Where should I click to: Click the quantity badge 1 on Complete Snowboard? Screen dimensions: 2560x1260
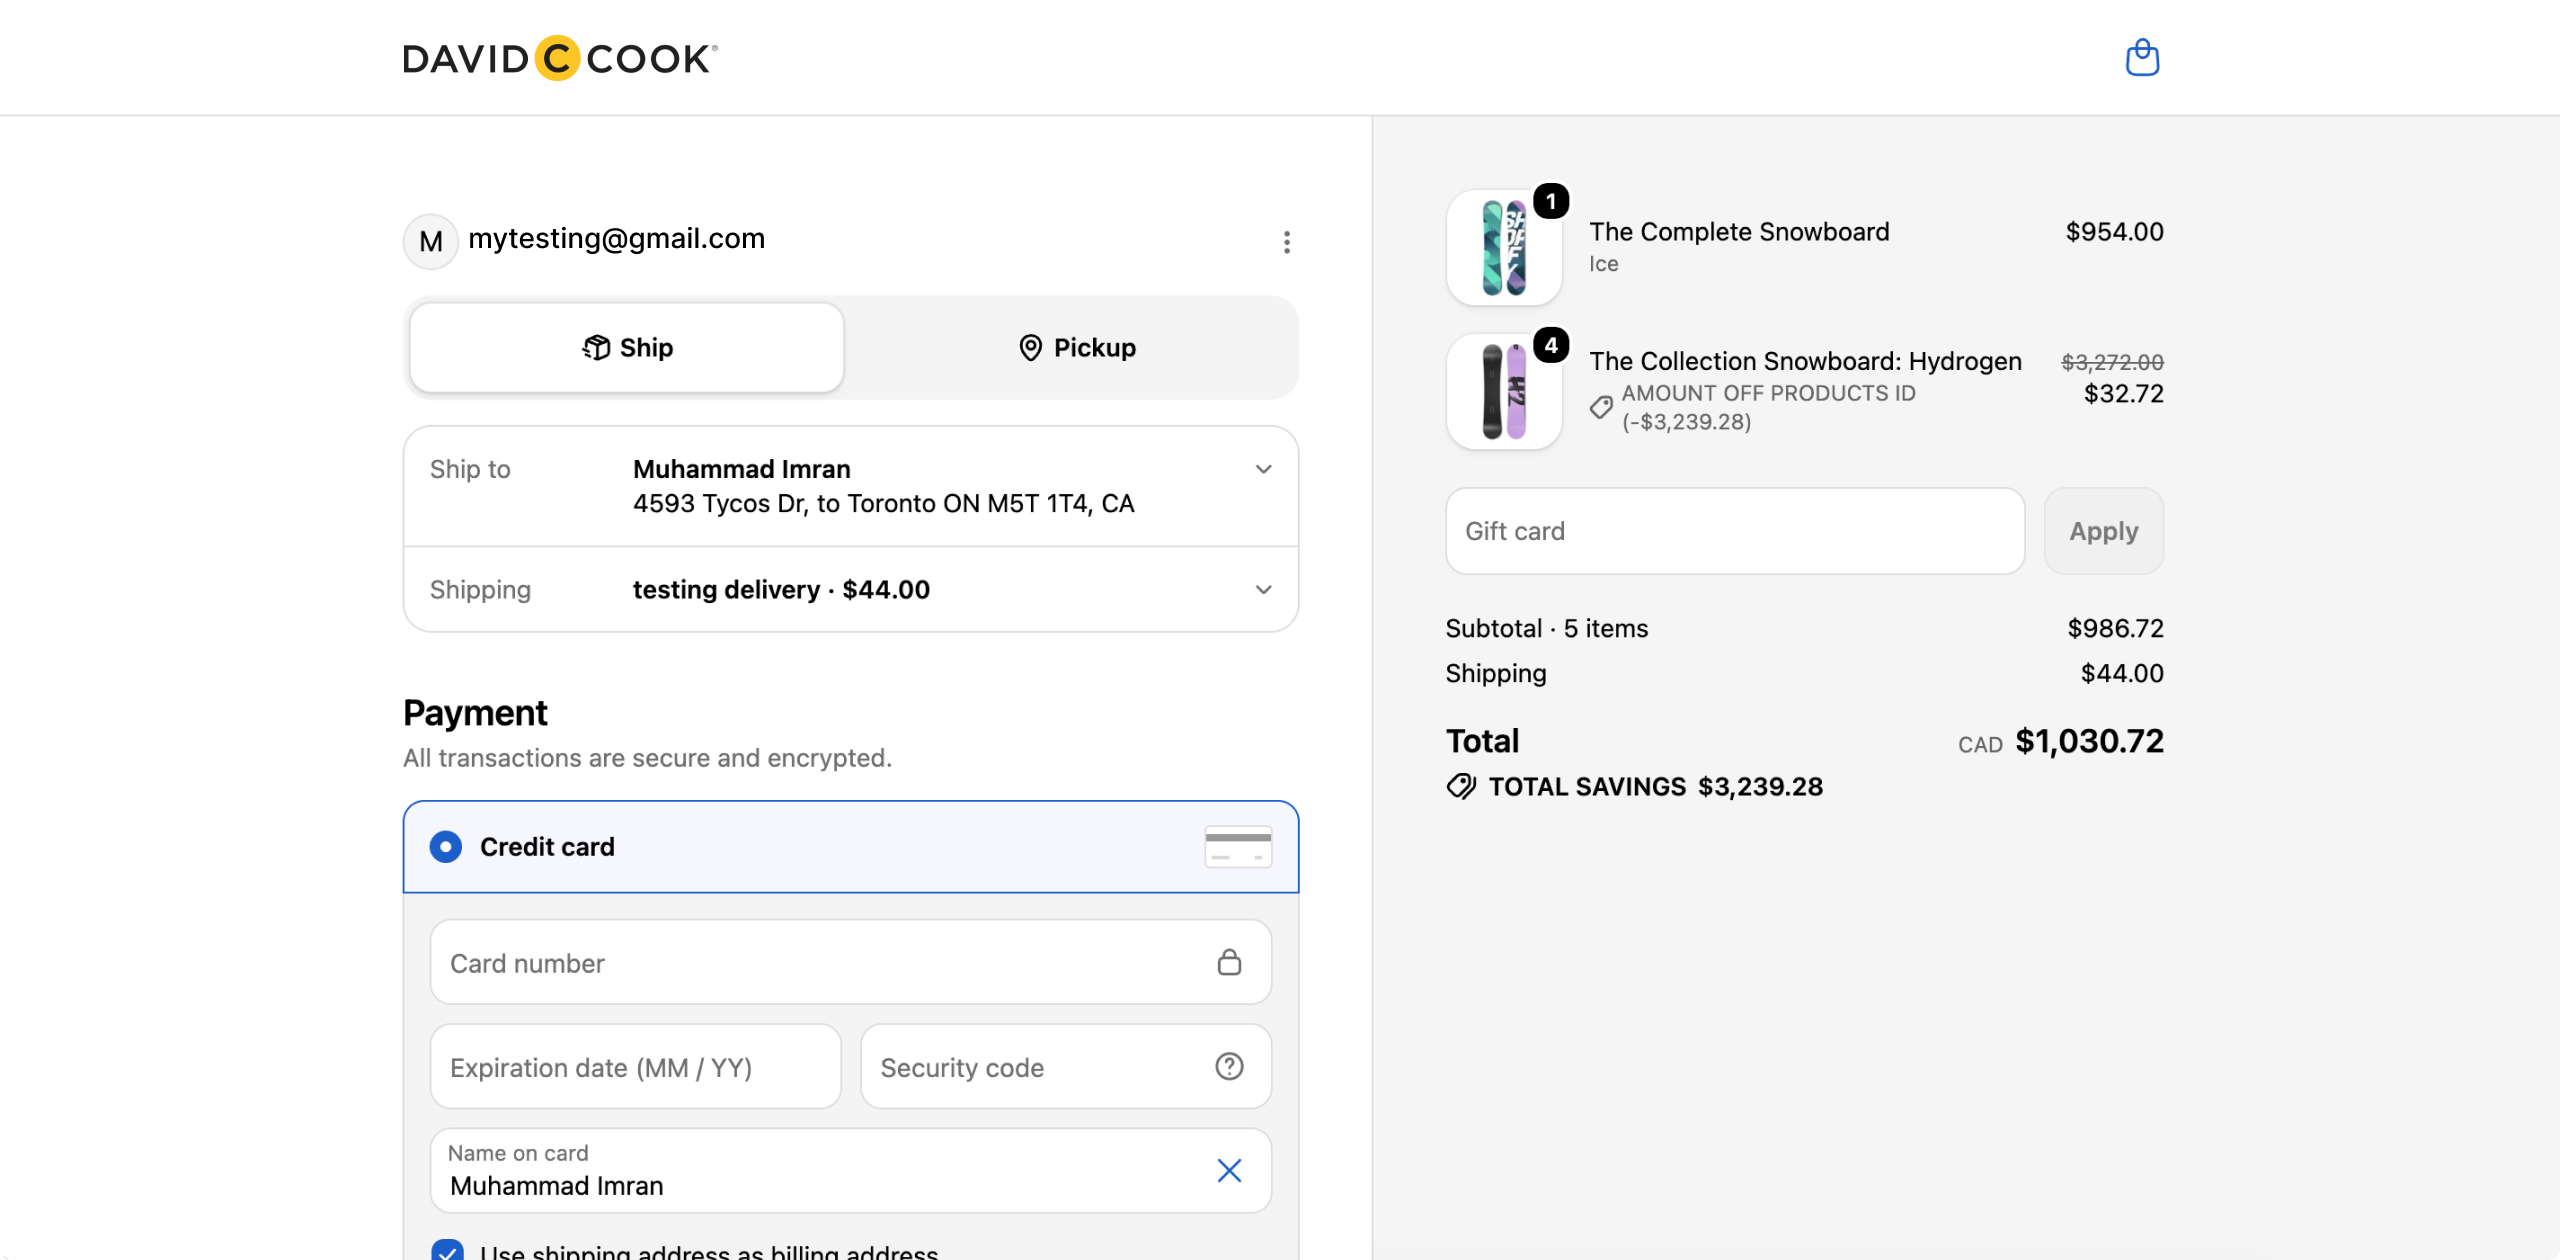click(x=1551, y=201)
